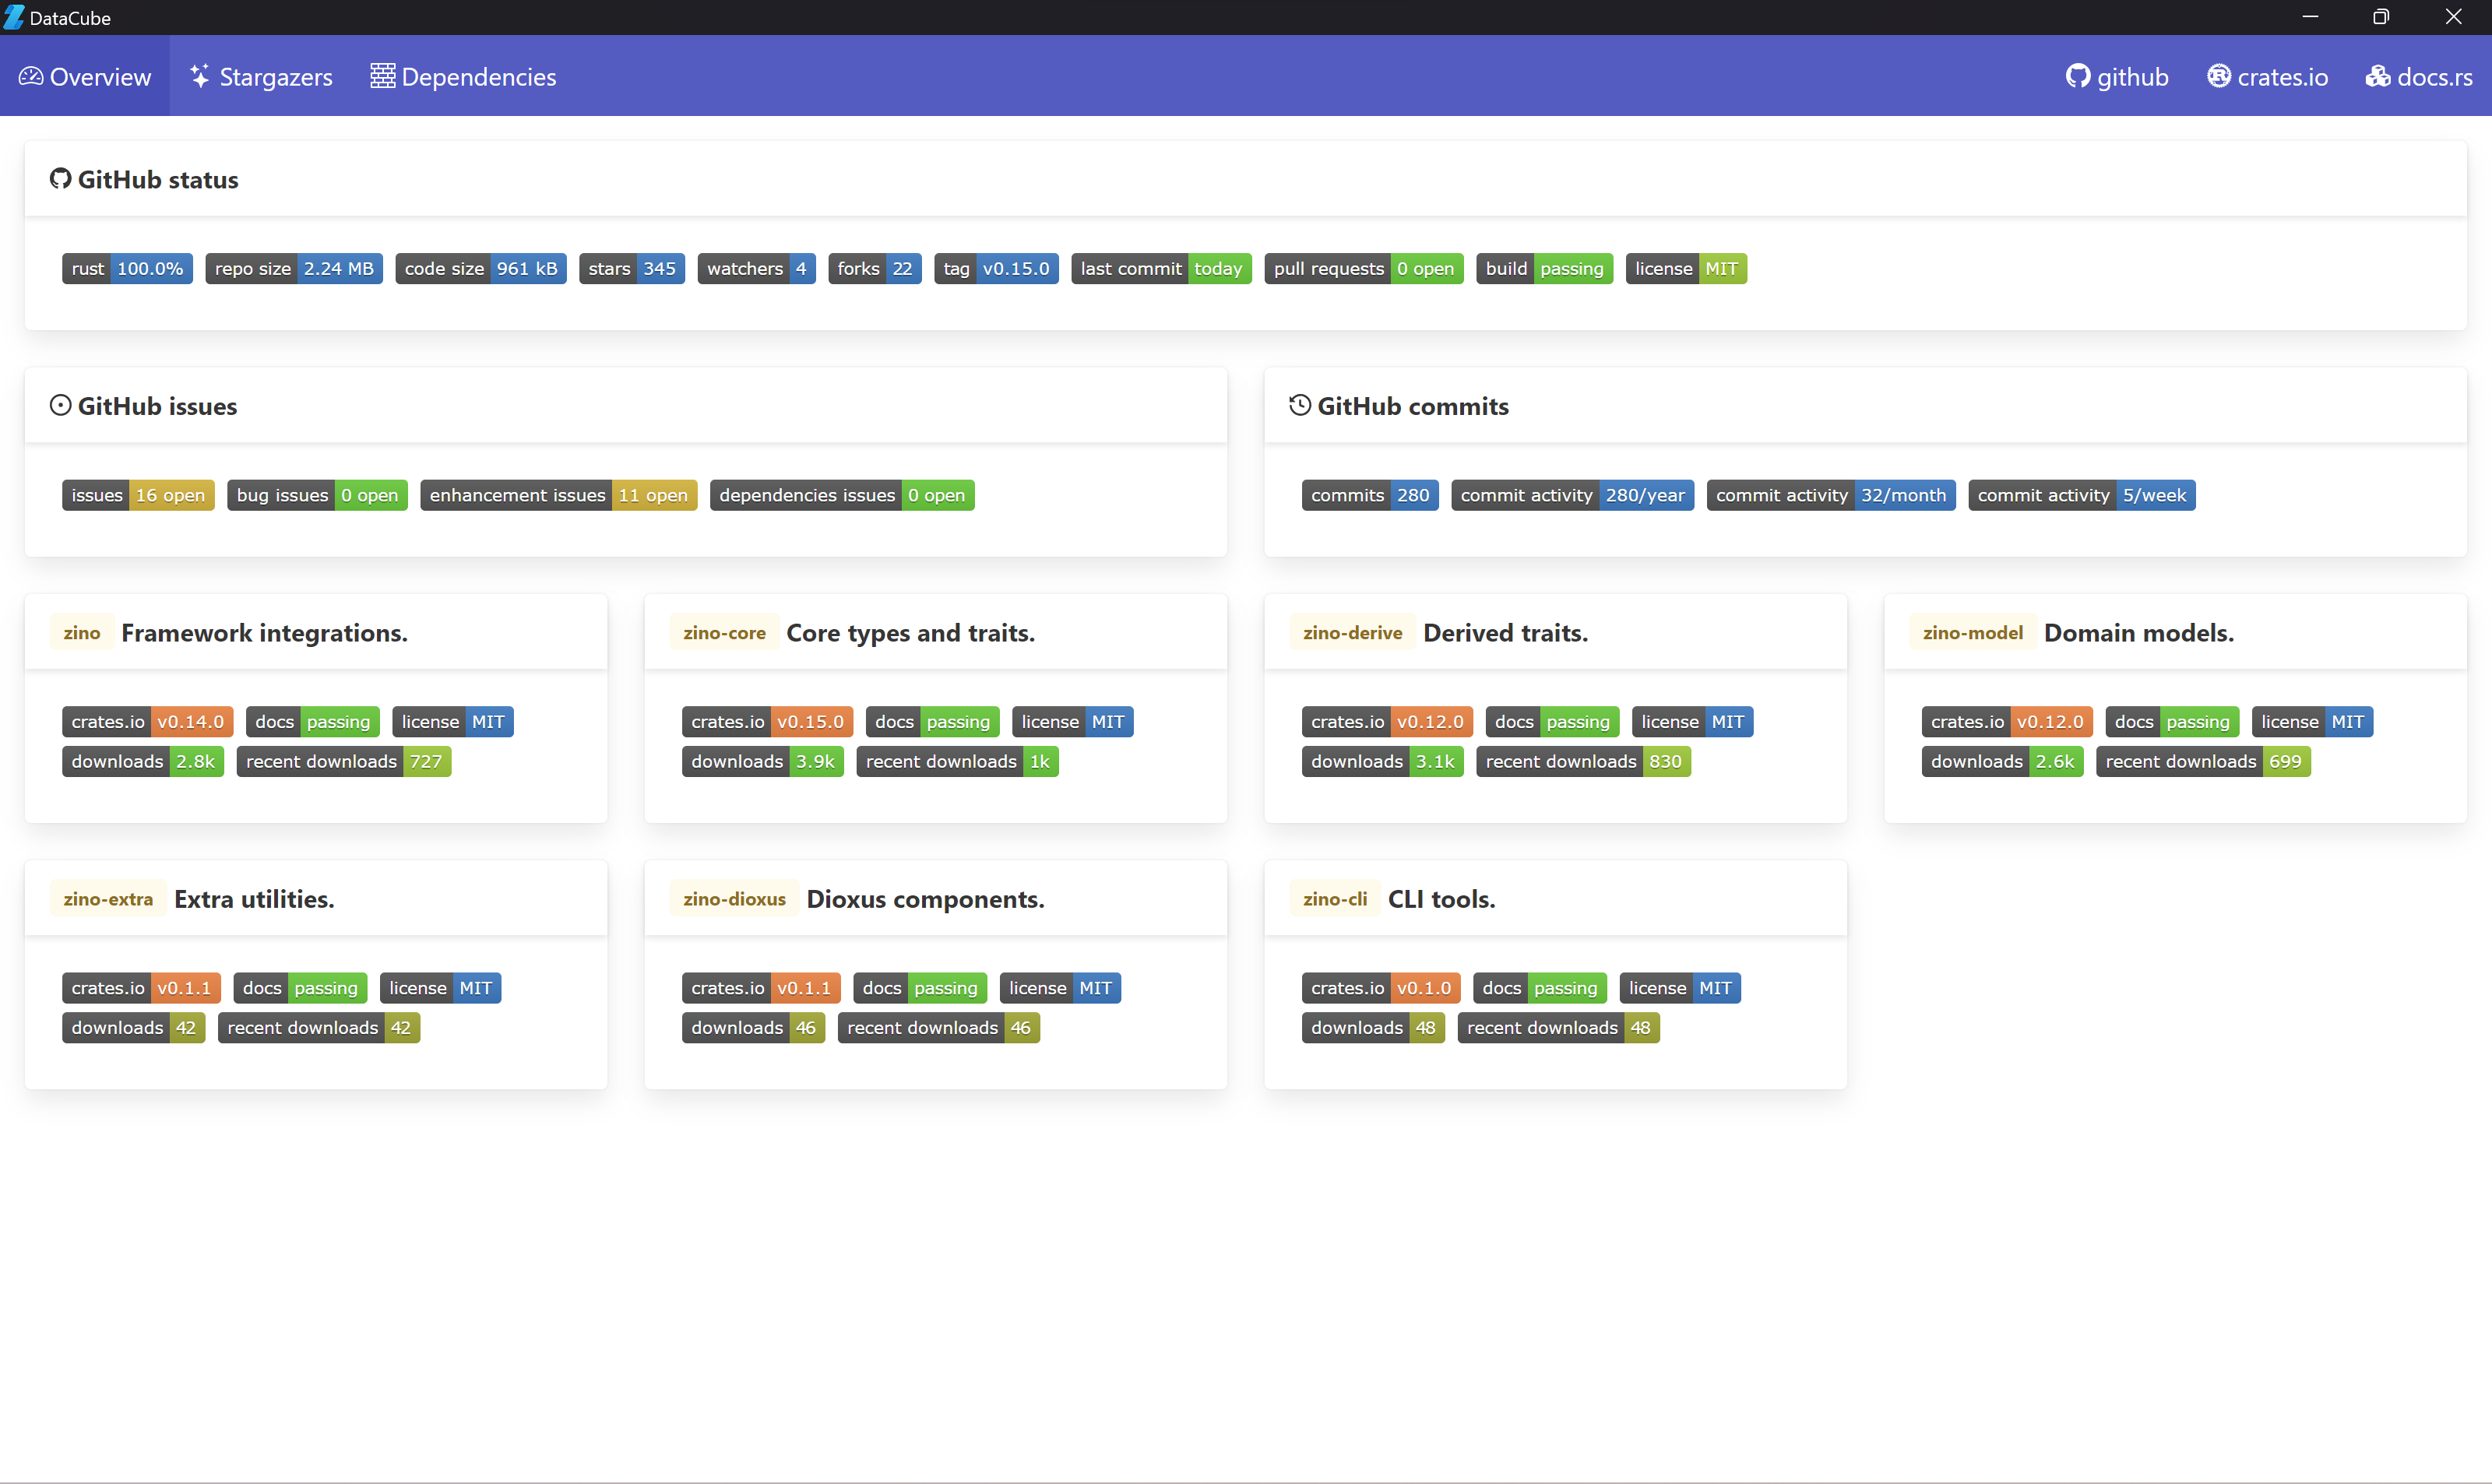This screenshot has height=1484, width=2492.
Task: Click the crates.io v0.1.1 badge in zino-extra card
Action: 141,987
